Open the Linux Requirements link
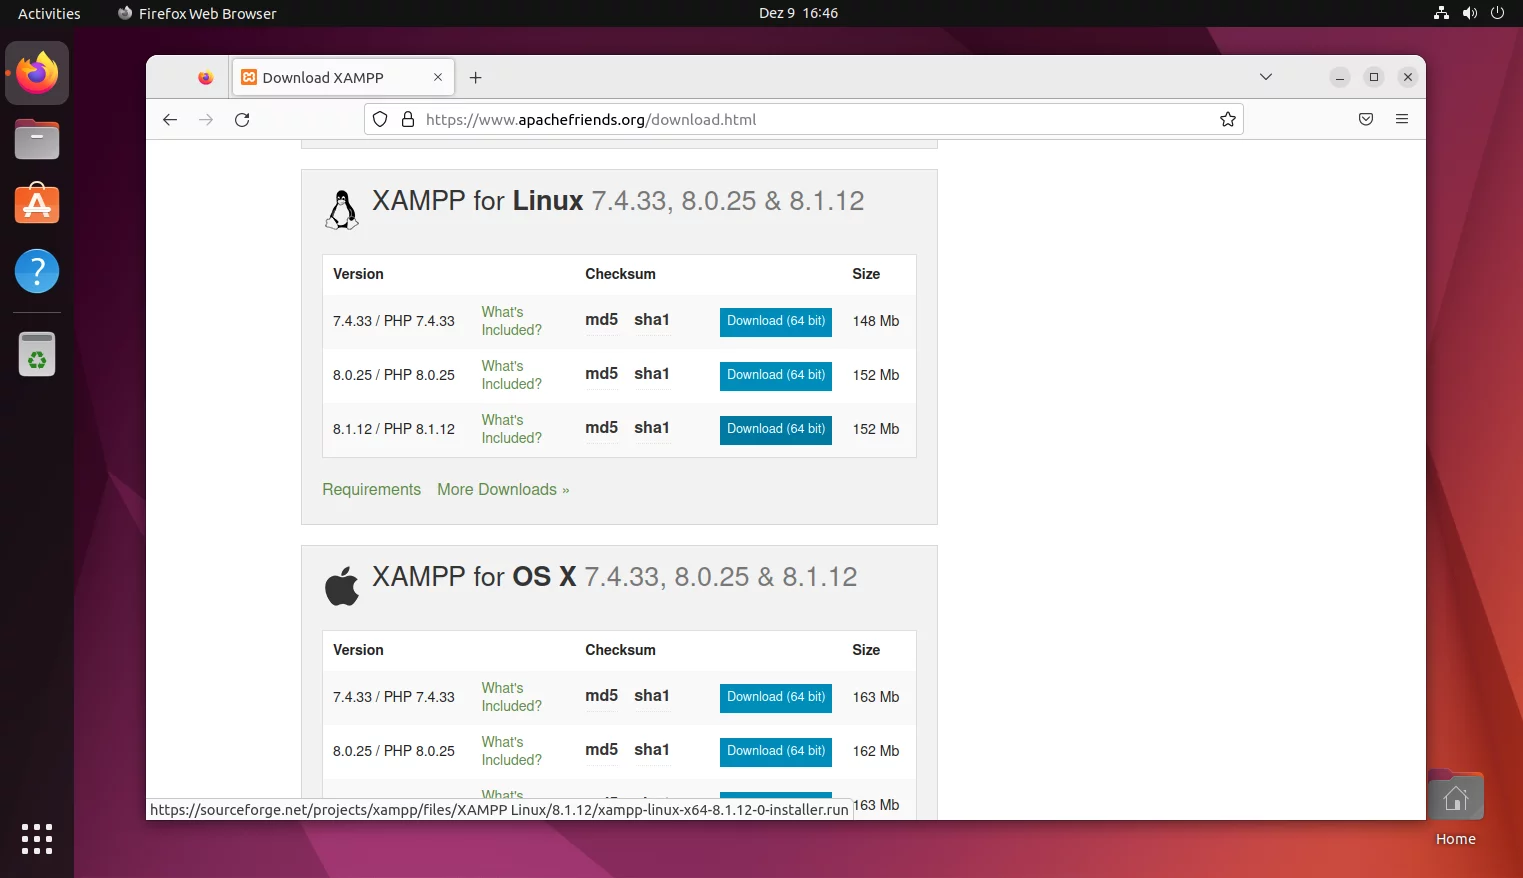 (371, 490)
